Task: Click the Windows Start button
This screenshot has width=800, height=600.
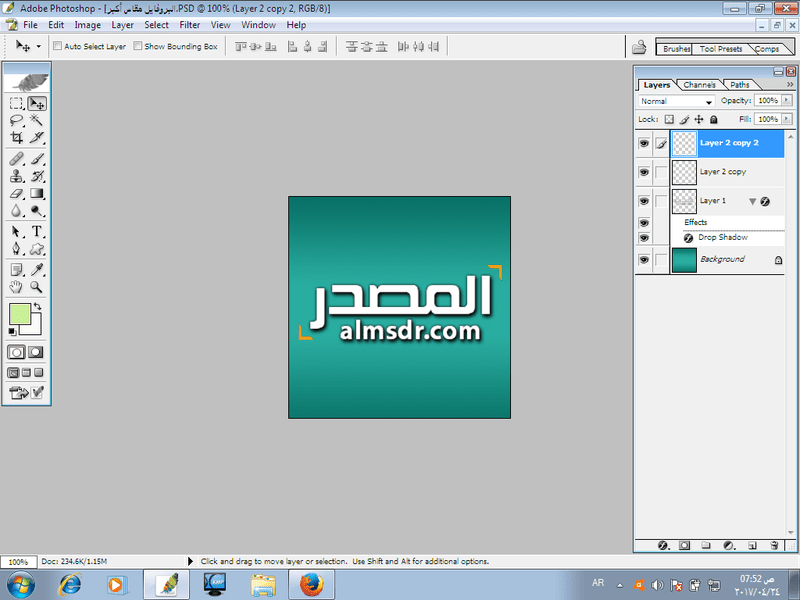Action: pos(19,584)
